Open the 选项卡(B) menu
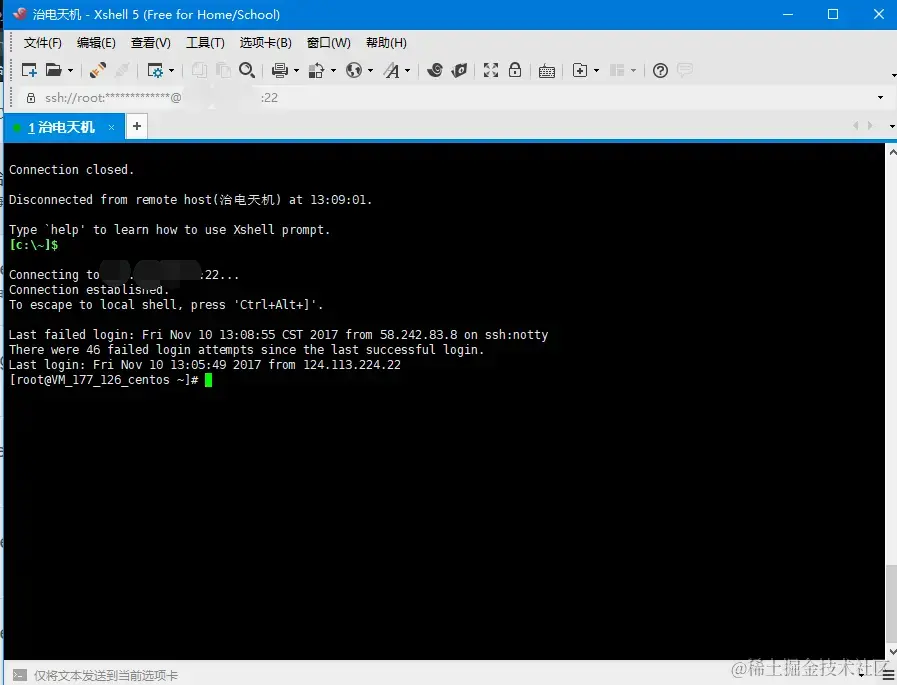Image resolution: width=897 pixels, height=685 pixels. (265, 43)
